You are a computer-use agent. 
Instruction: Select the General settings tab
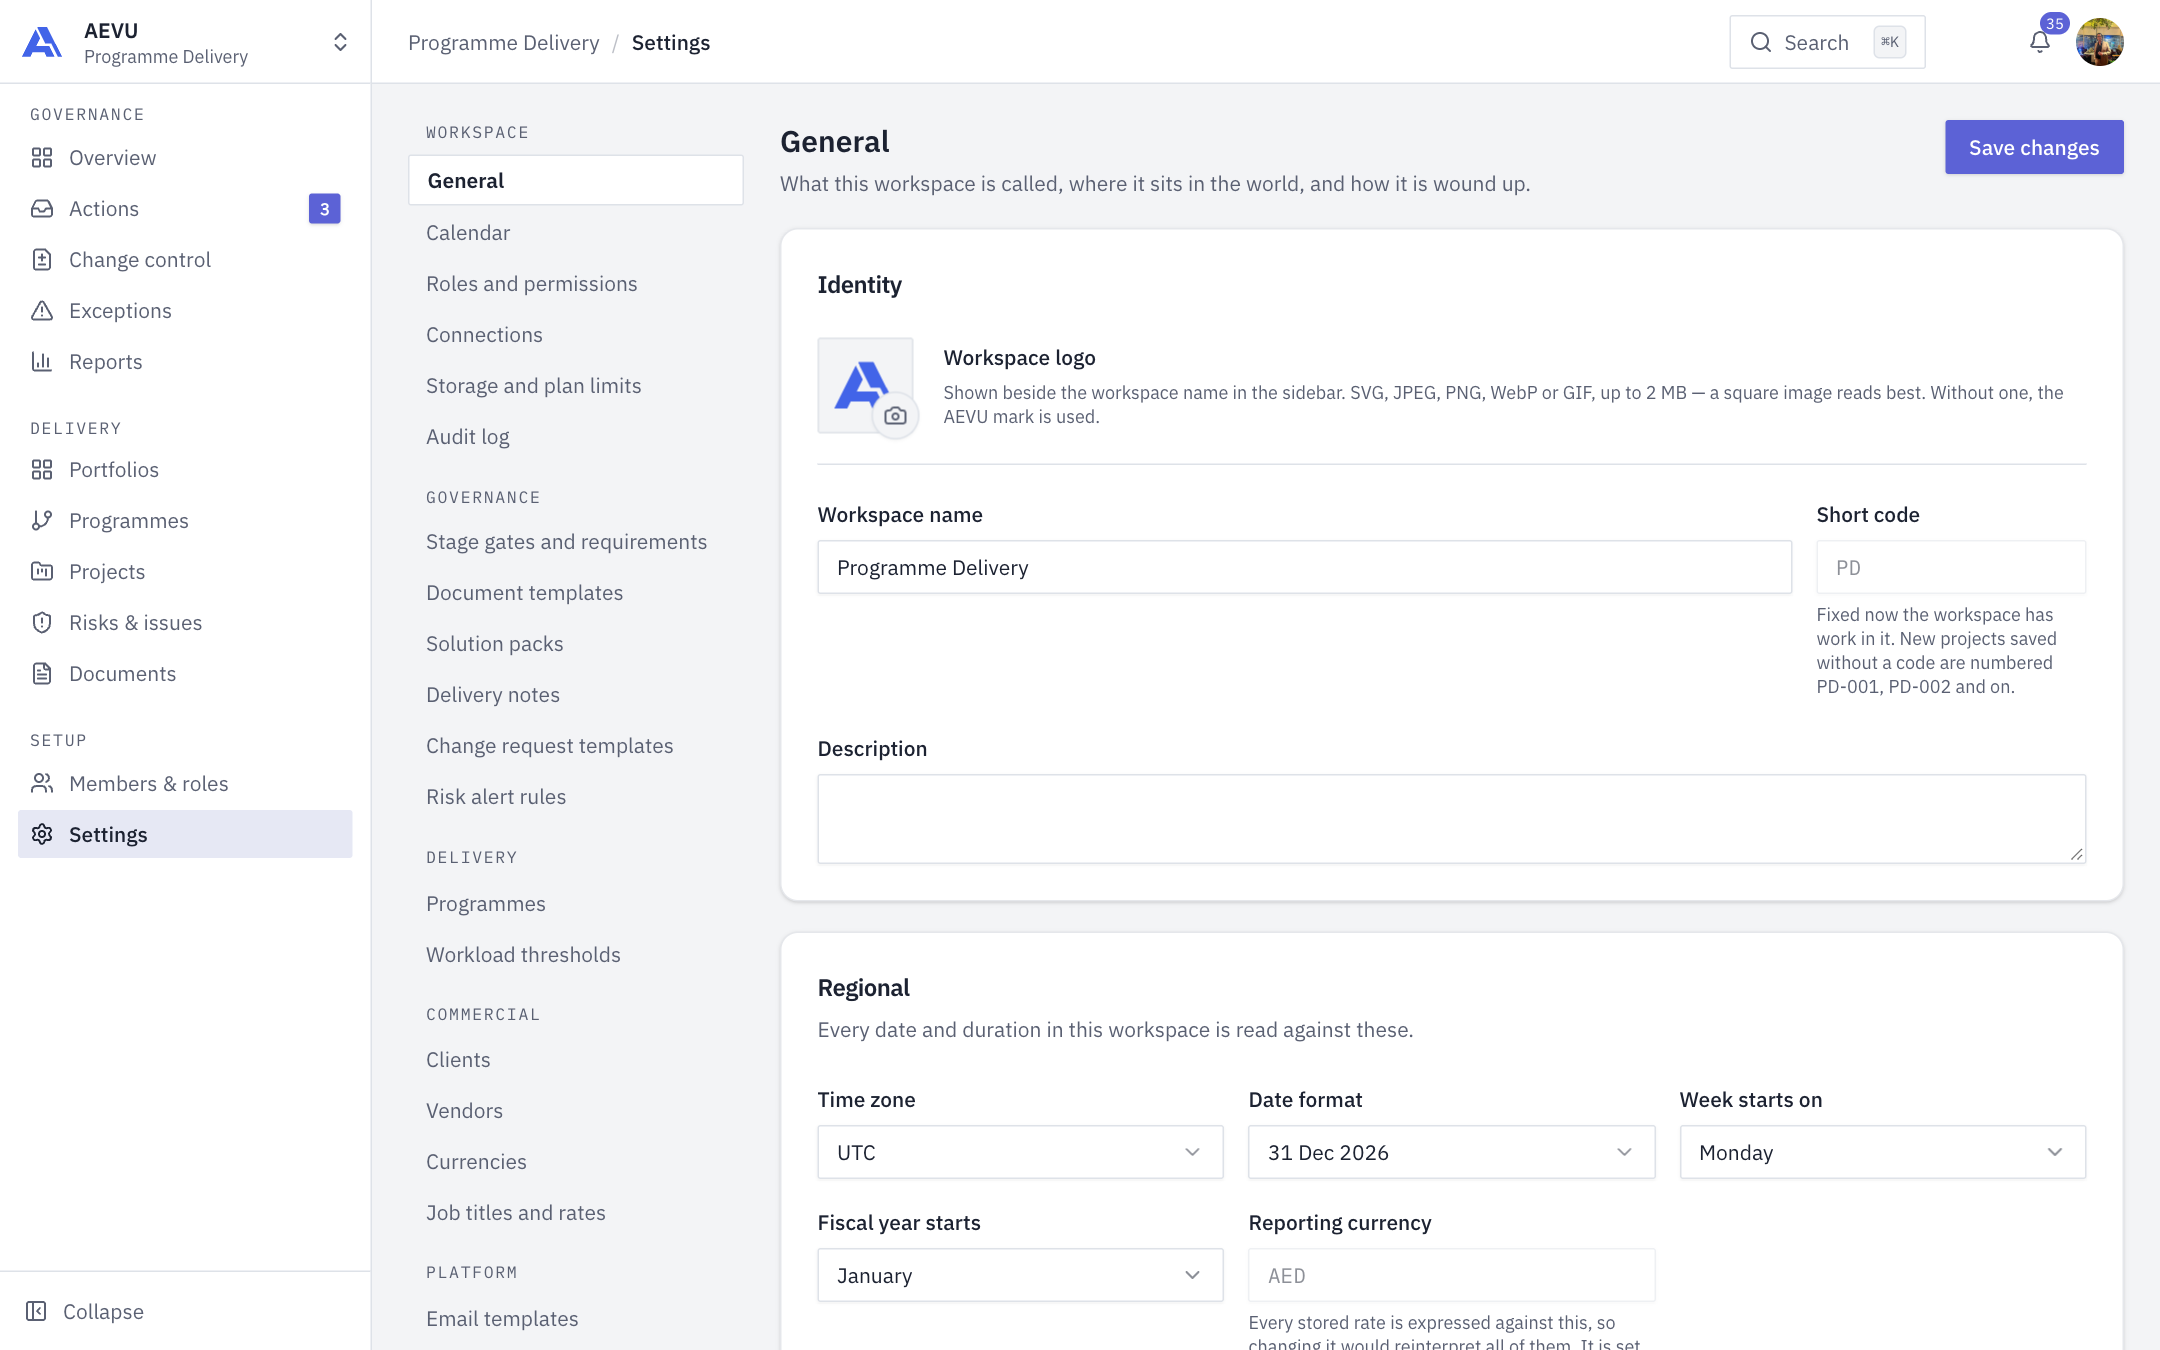point(575,181)
